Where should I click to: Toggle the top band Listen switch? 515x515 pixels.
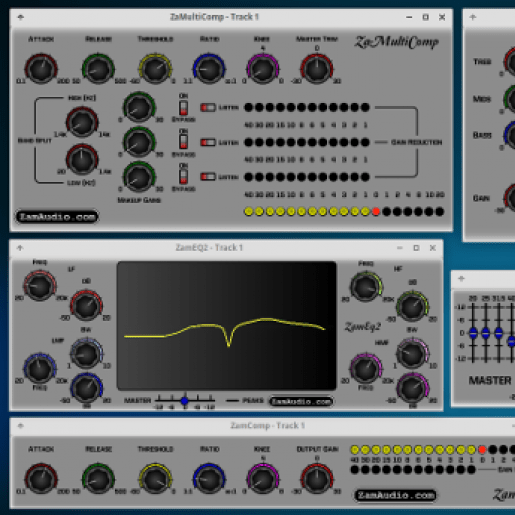click(208, 107)
